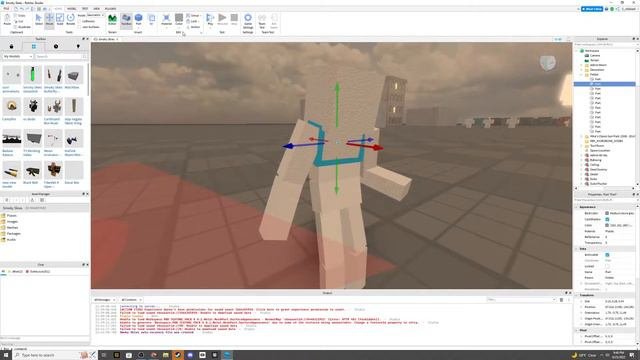Click the Lock tool in Edit group
640x360 pixels.
click(x=193, y=21)
